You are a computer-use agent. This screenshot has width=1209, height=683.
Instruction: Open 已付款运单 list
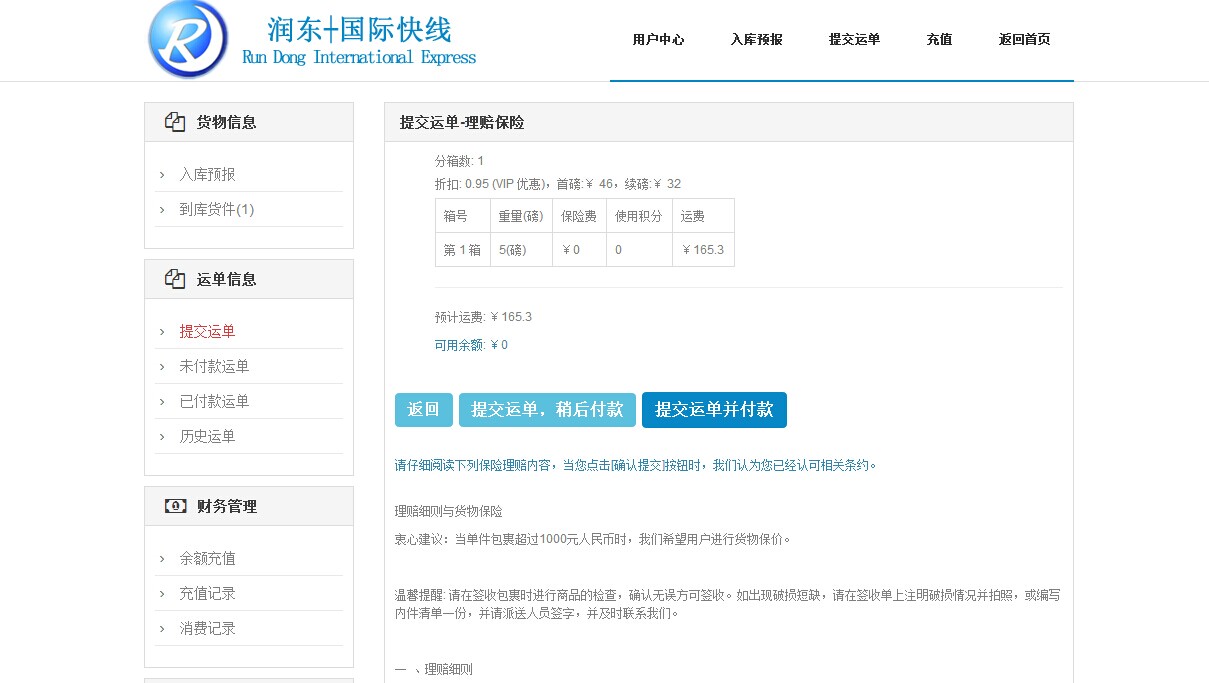coord(214,401)
